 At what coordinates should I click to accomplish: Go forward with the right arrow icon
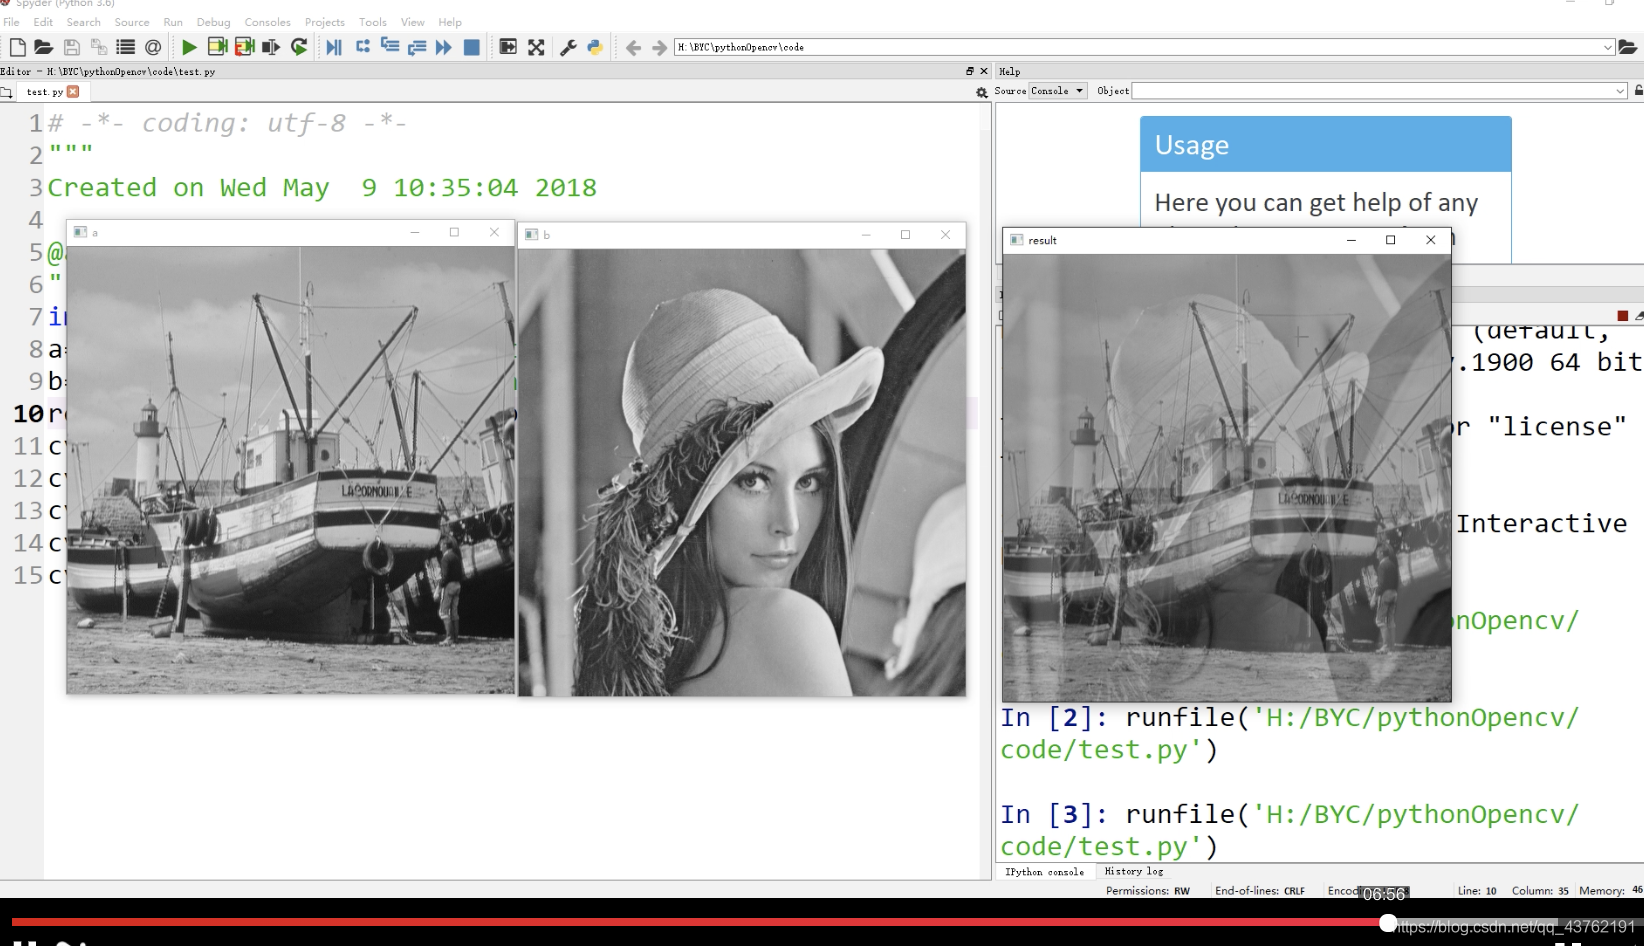659,47
